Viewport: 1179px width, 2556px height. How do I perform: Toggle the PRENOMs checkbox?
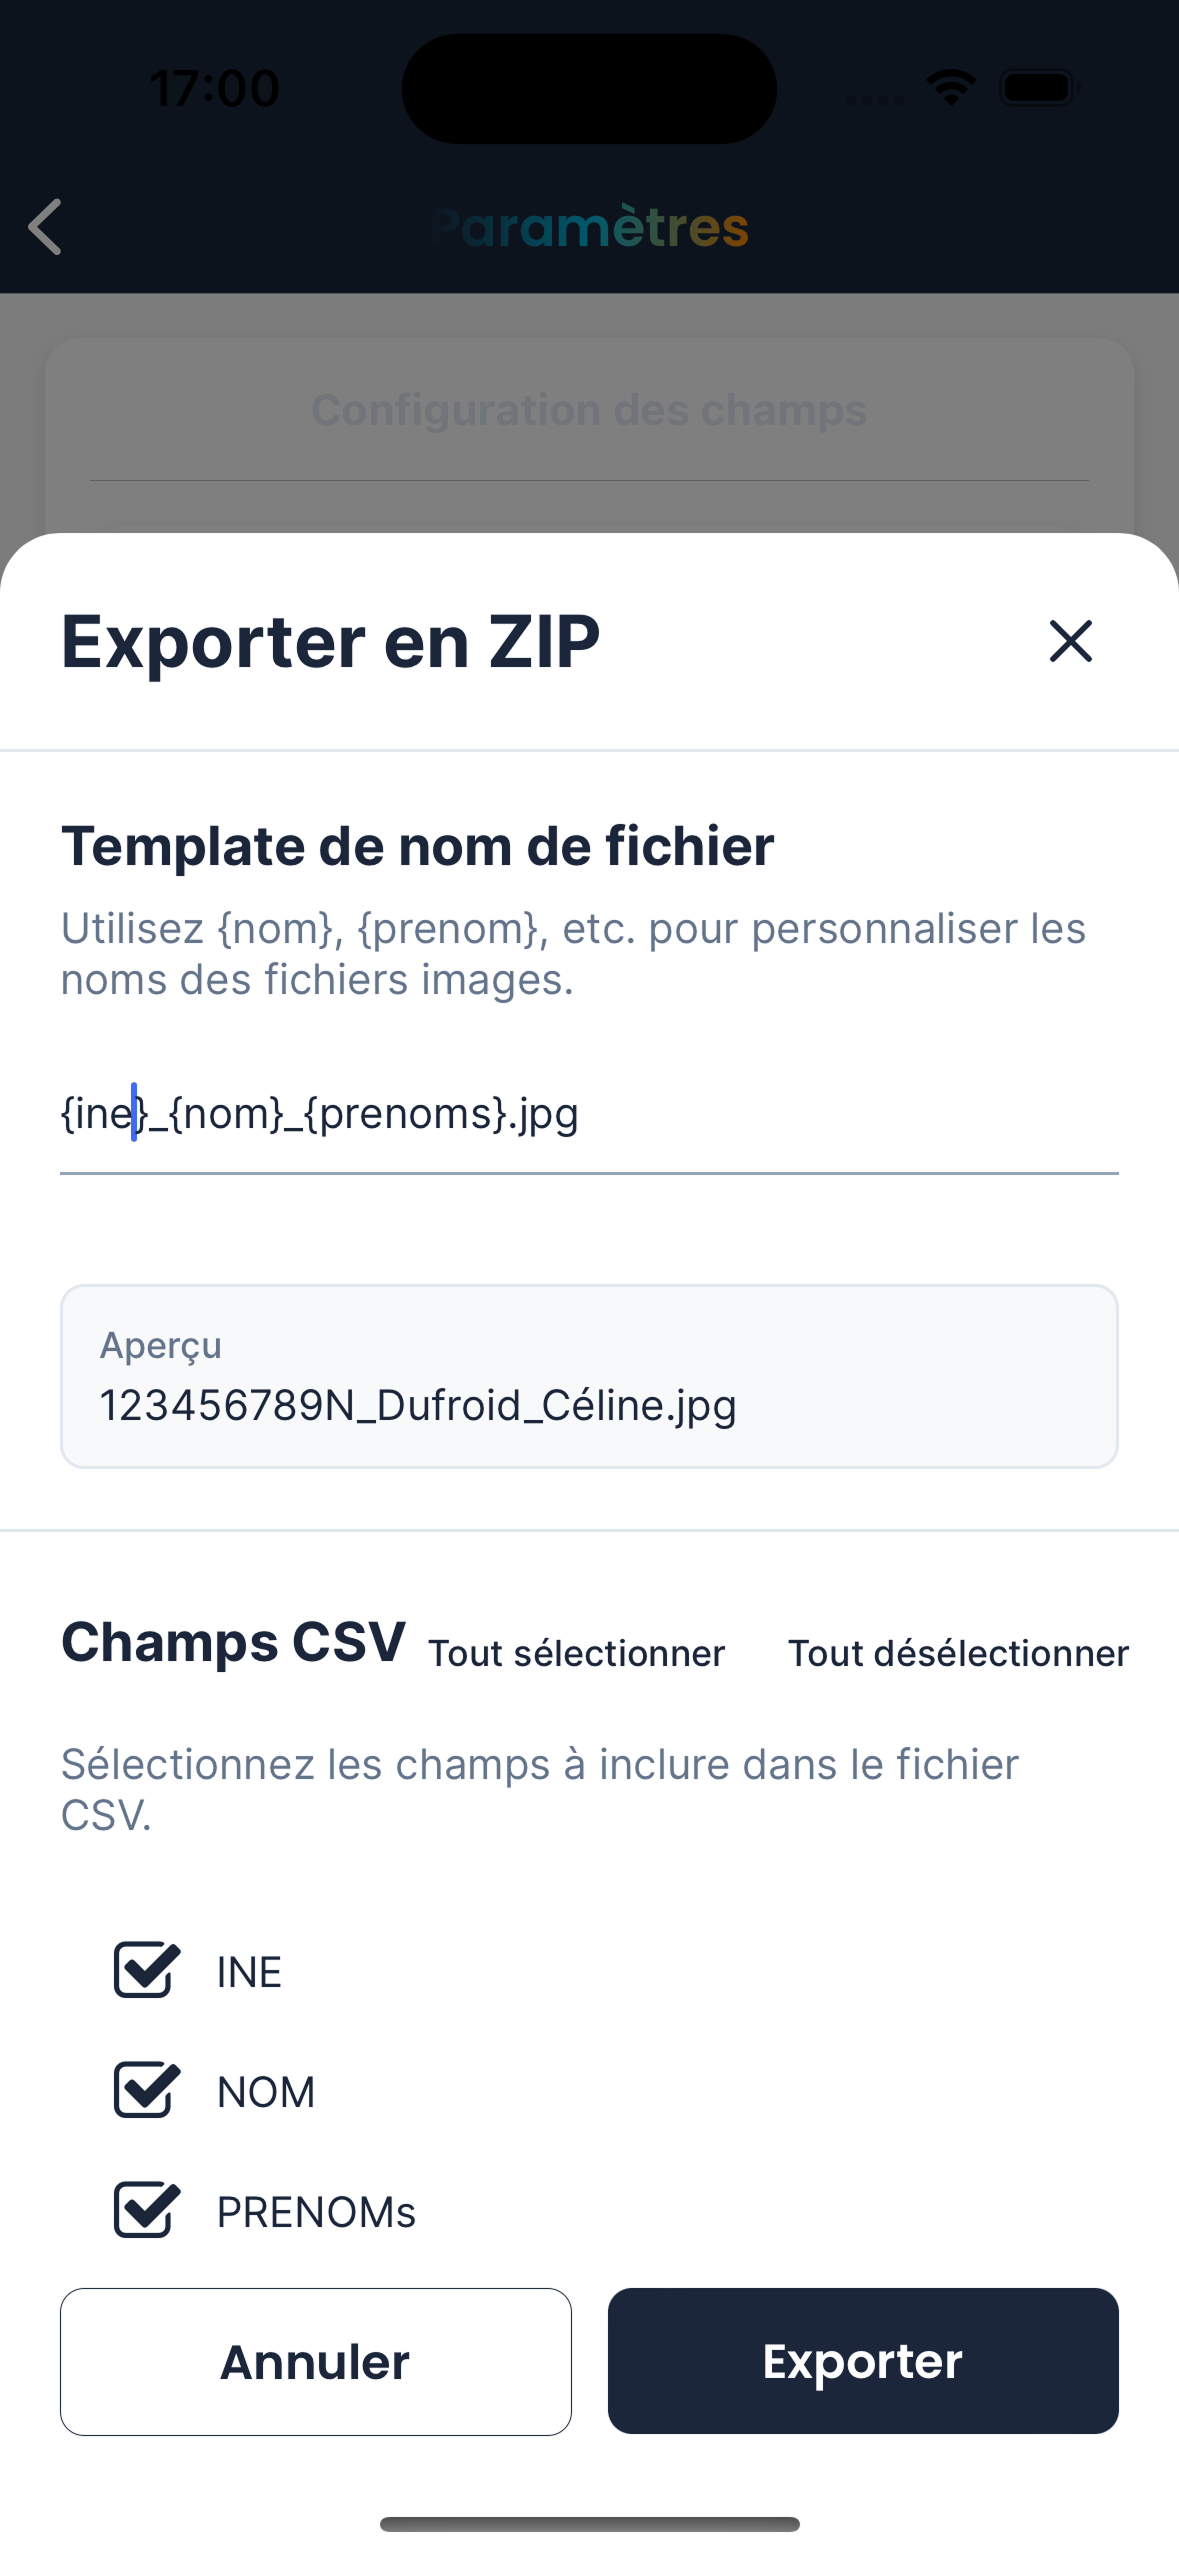pyautogui.click(x=146, y=2211)
